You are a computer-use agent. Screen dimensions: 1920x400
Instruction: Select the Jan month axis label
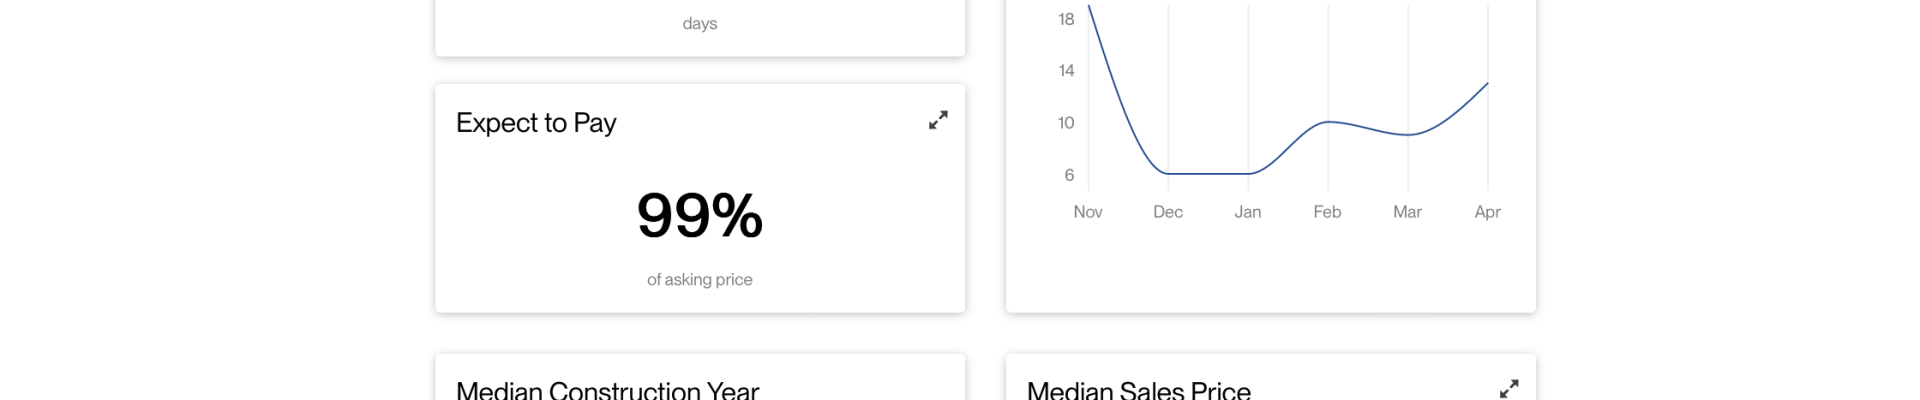point(1248,212)
